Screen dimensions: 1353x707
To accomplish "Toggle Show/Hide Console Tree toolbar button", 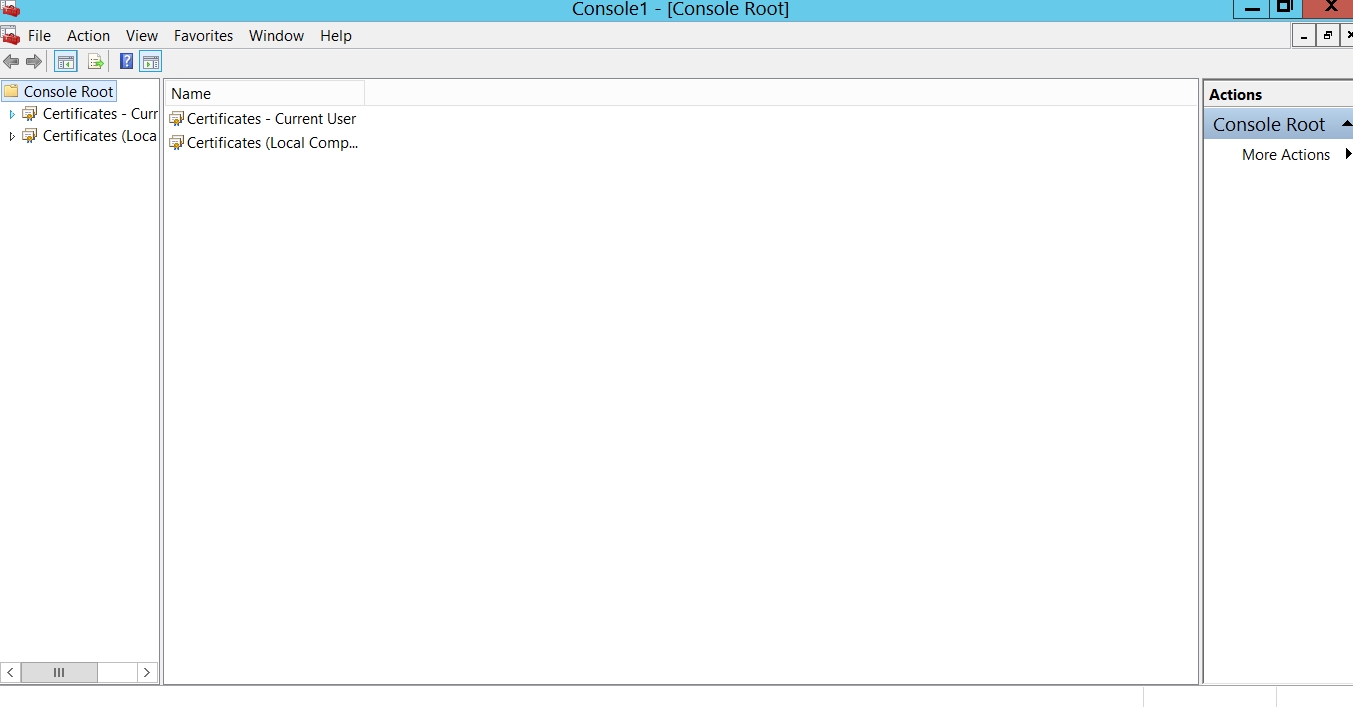I will coord(65,62).
